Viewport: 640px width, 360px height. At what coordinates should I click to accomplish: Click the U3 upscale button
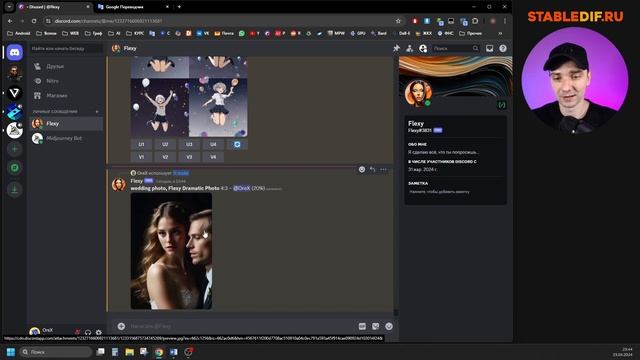[x=189, y=144]
